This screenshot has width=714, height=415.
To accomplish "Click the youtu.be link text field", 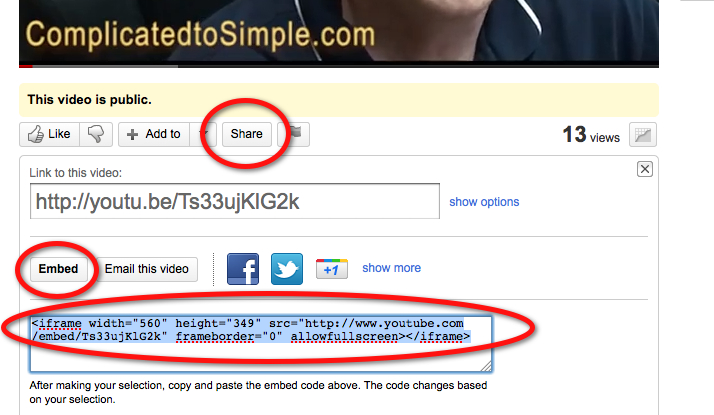I will click(235, 201).
